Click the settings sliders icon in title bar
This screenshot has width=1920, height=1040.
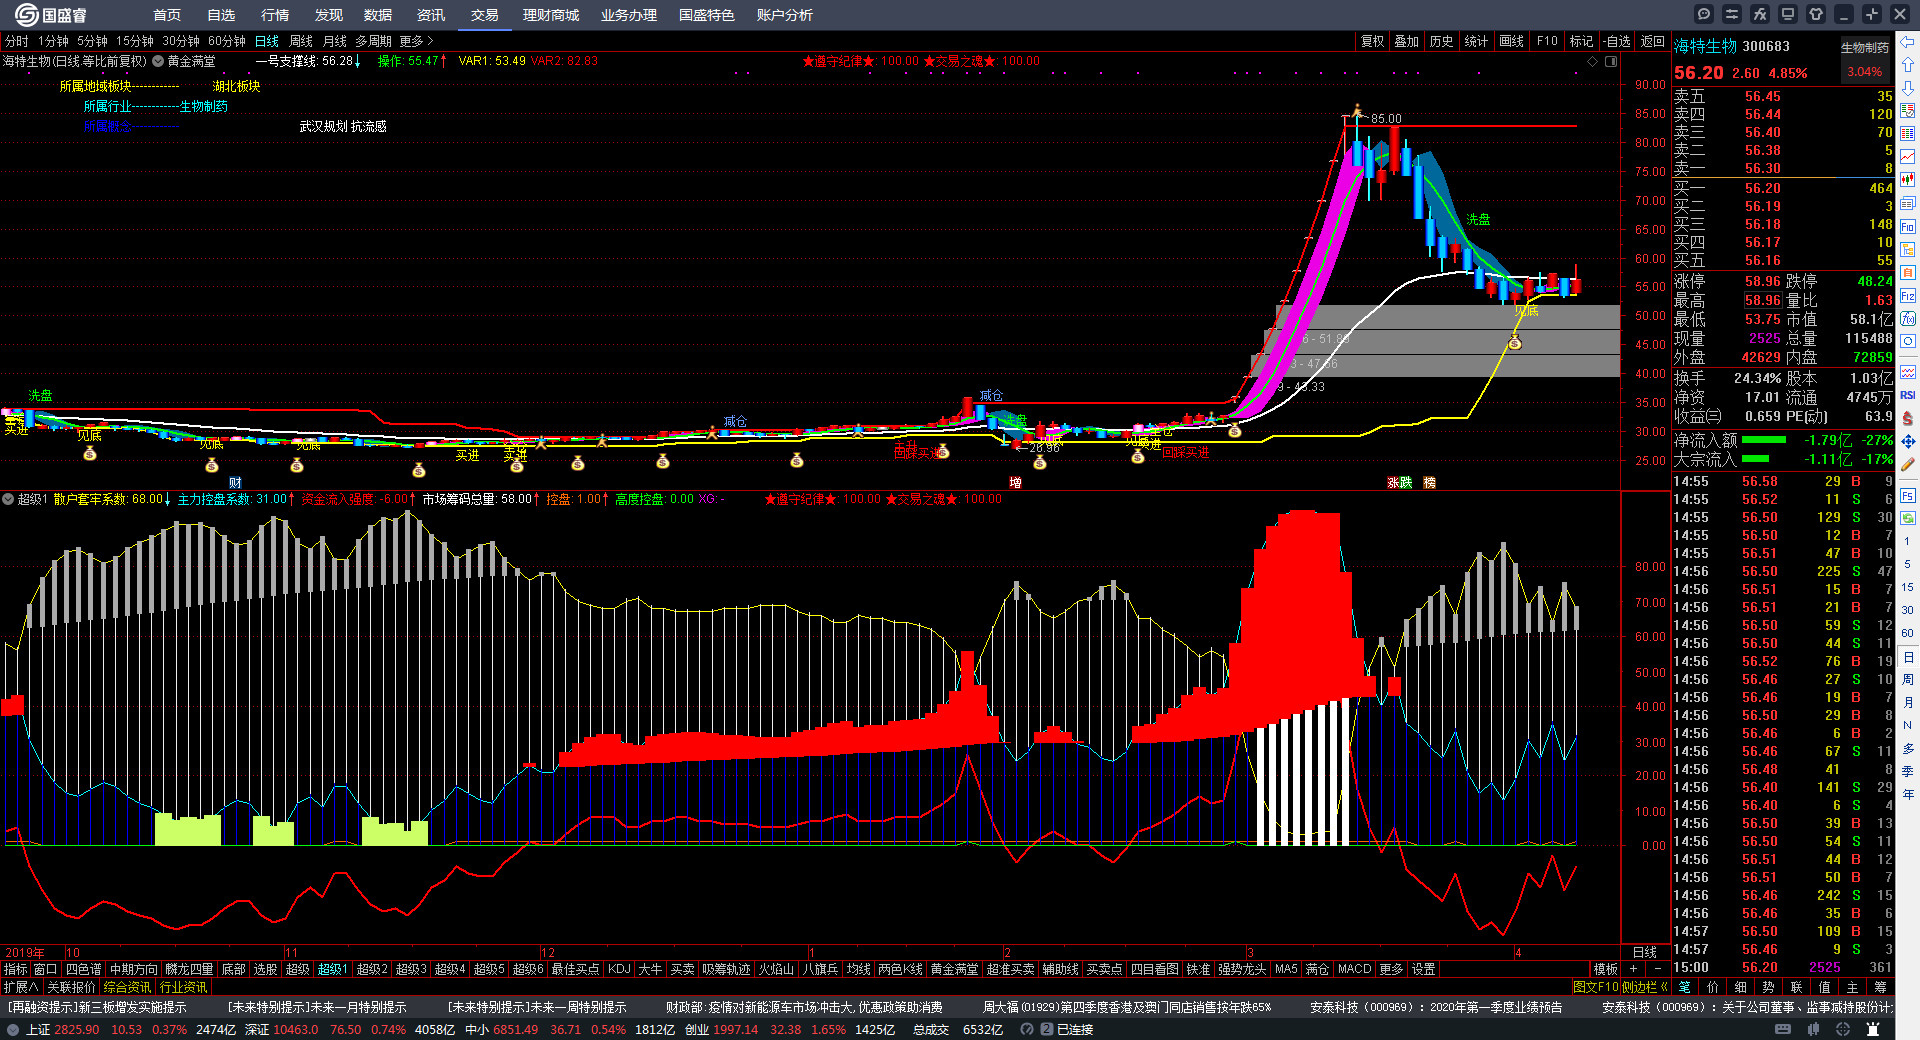pos(1732,14)
